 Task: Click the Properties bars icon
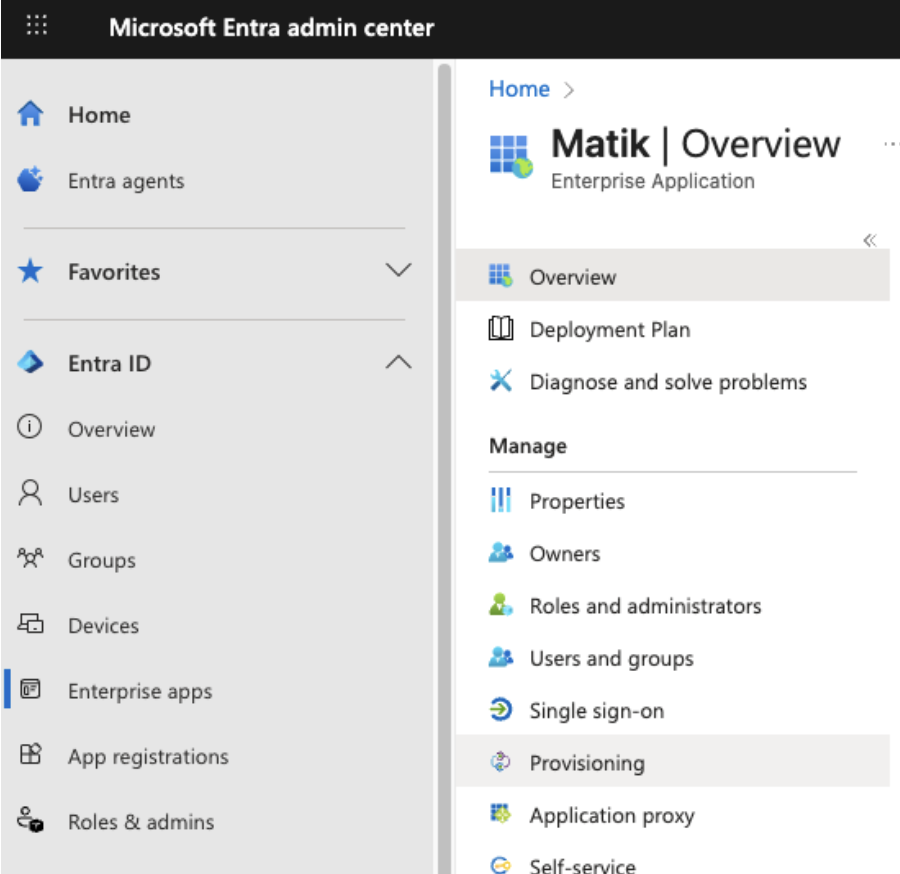point(501,501)
